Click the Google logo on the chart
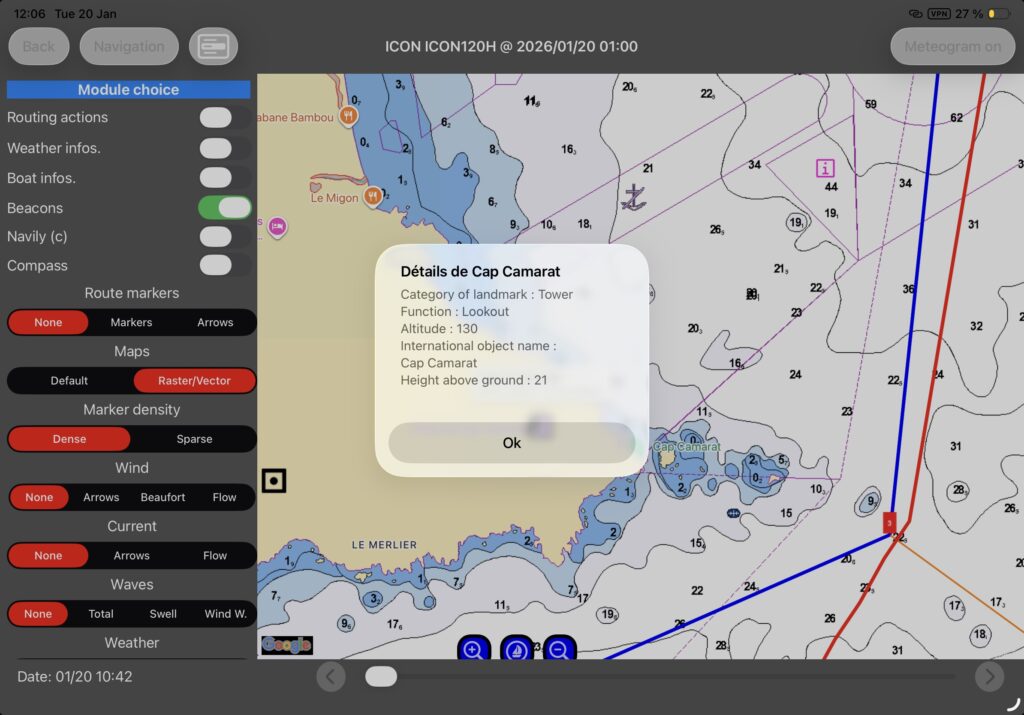The image size is (1024, 715). (285, 645)
